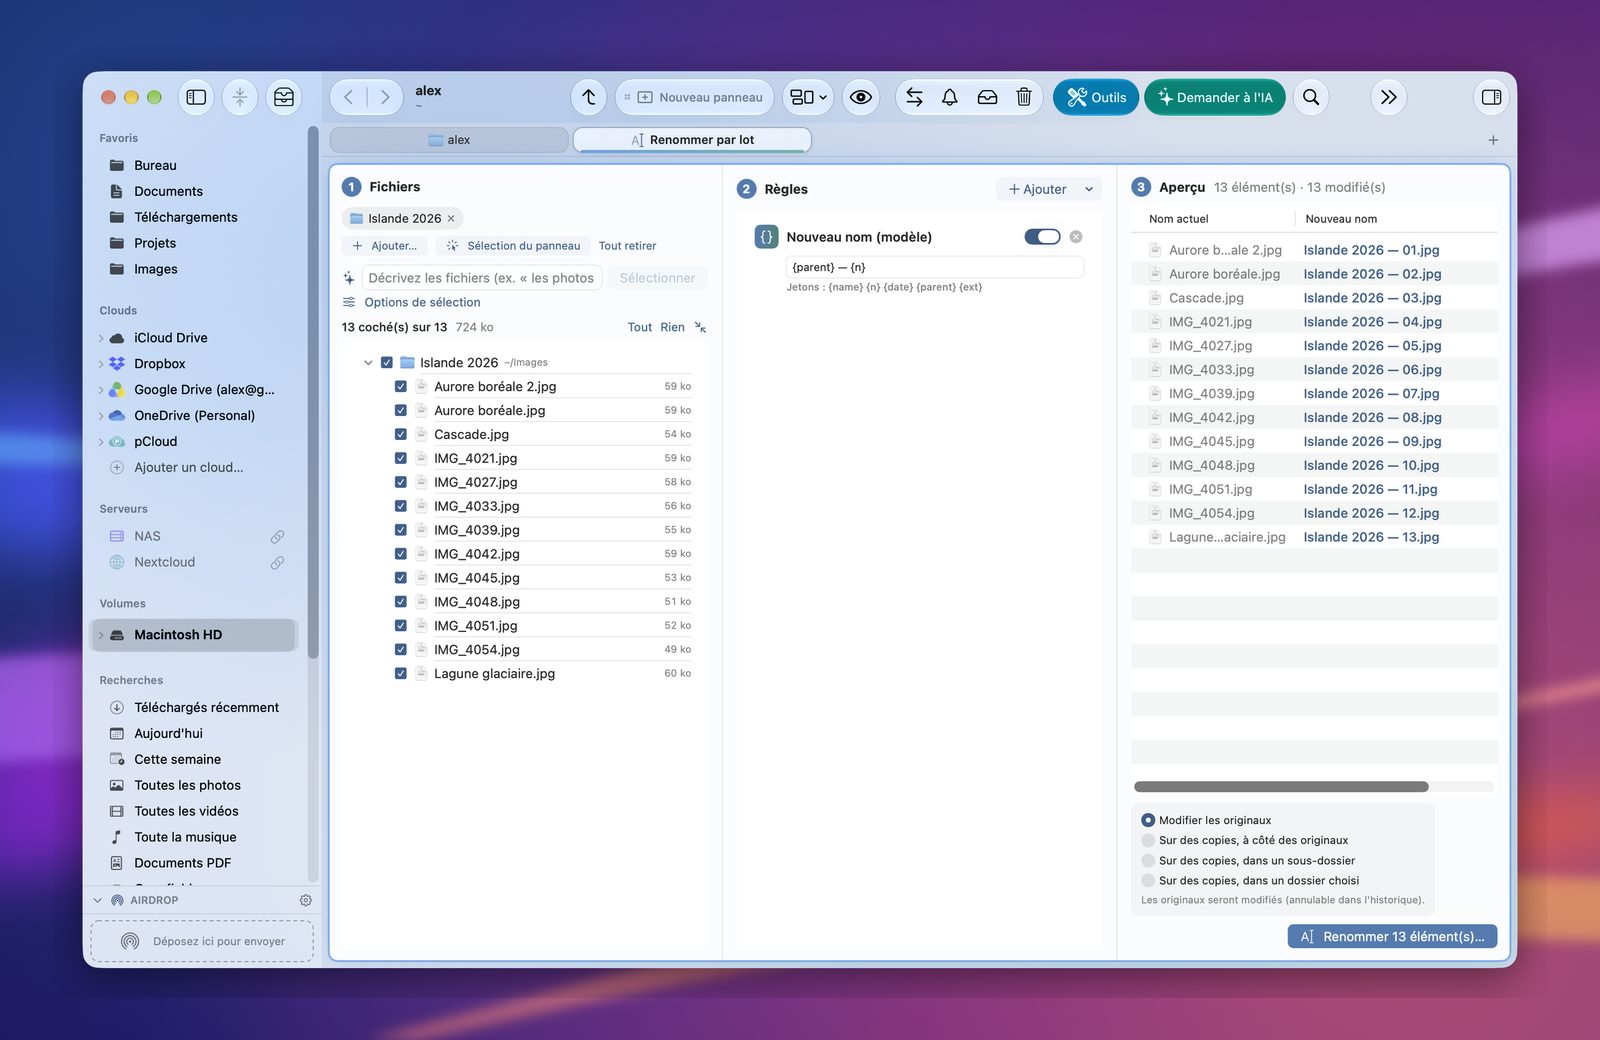Click Tout retirer link
Screen dimensions: 1600x1040
pyautogui.click(x=627, y=246)
